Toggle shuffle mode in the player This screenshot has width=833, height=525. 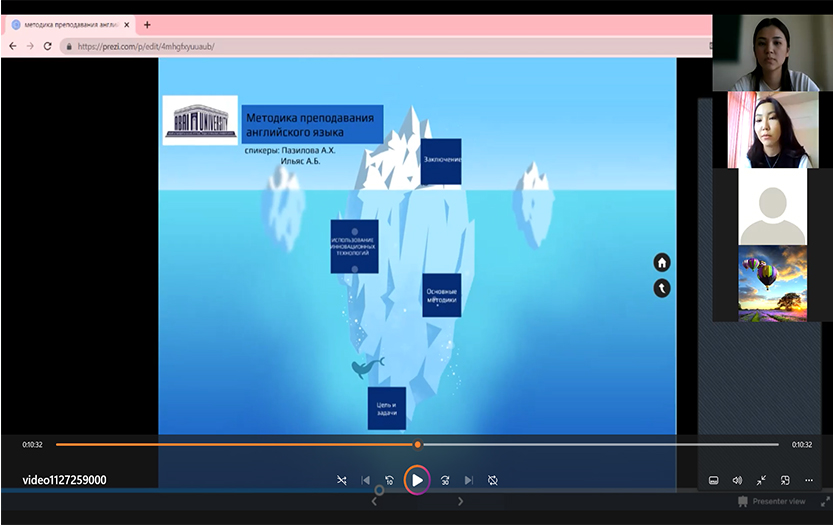[341, 480]
